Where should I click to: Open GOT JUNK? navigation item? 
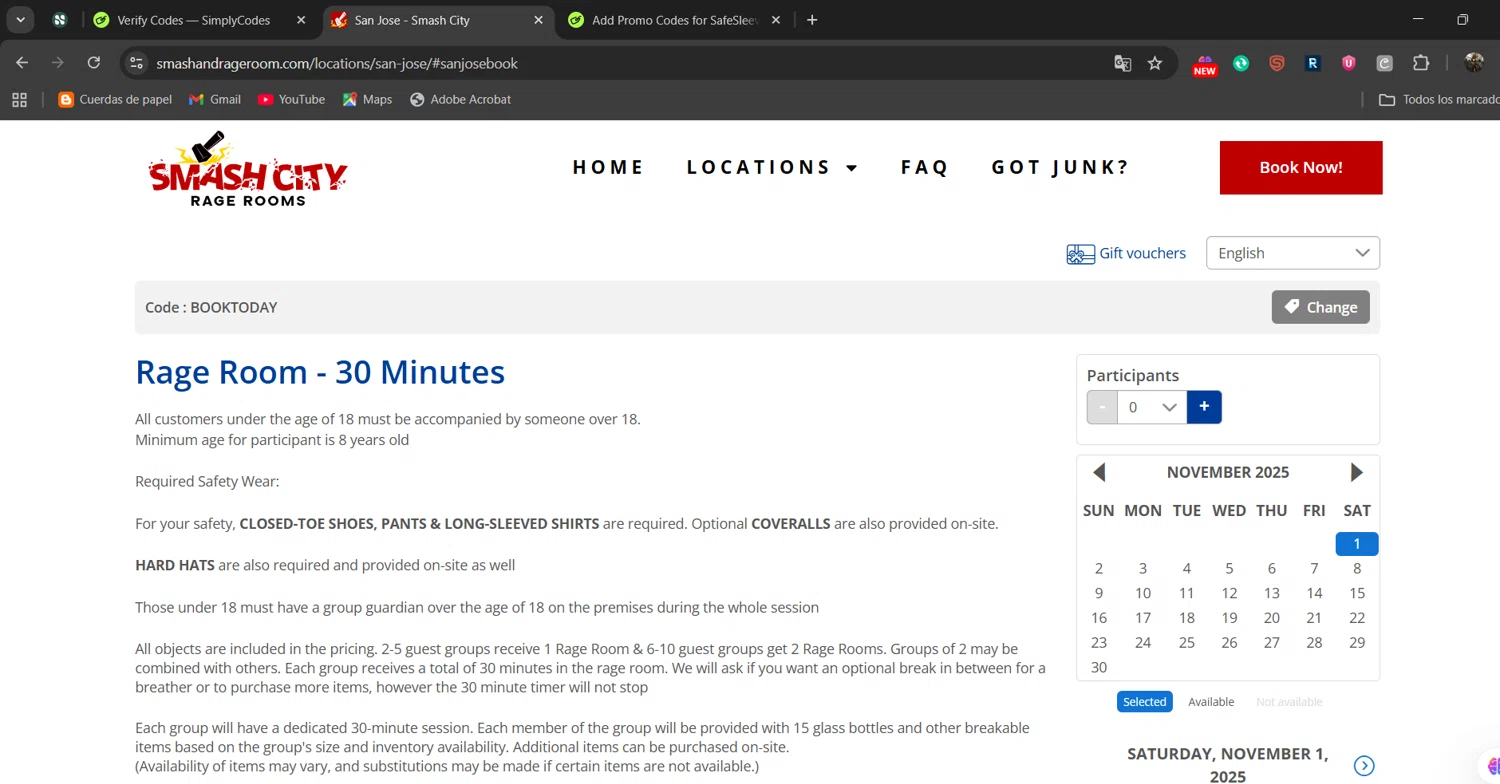pyautogui.click(x=1060, y=167)
